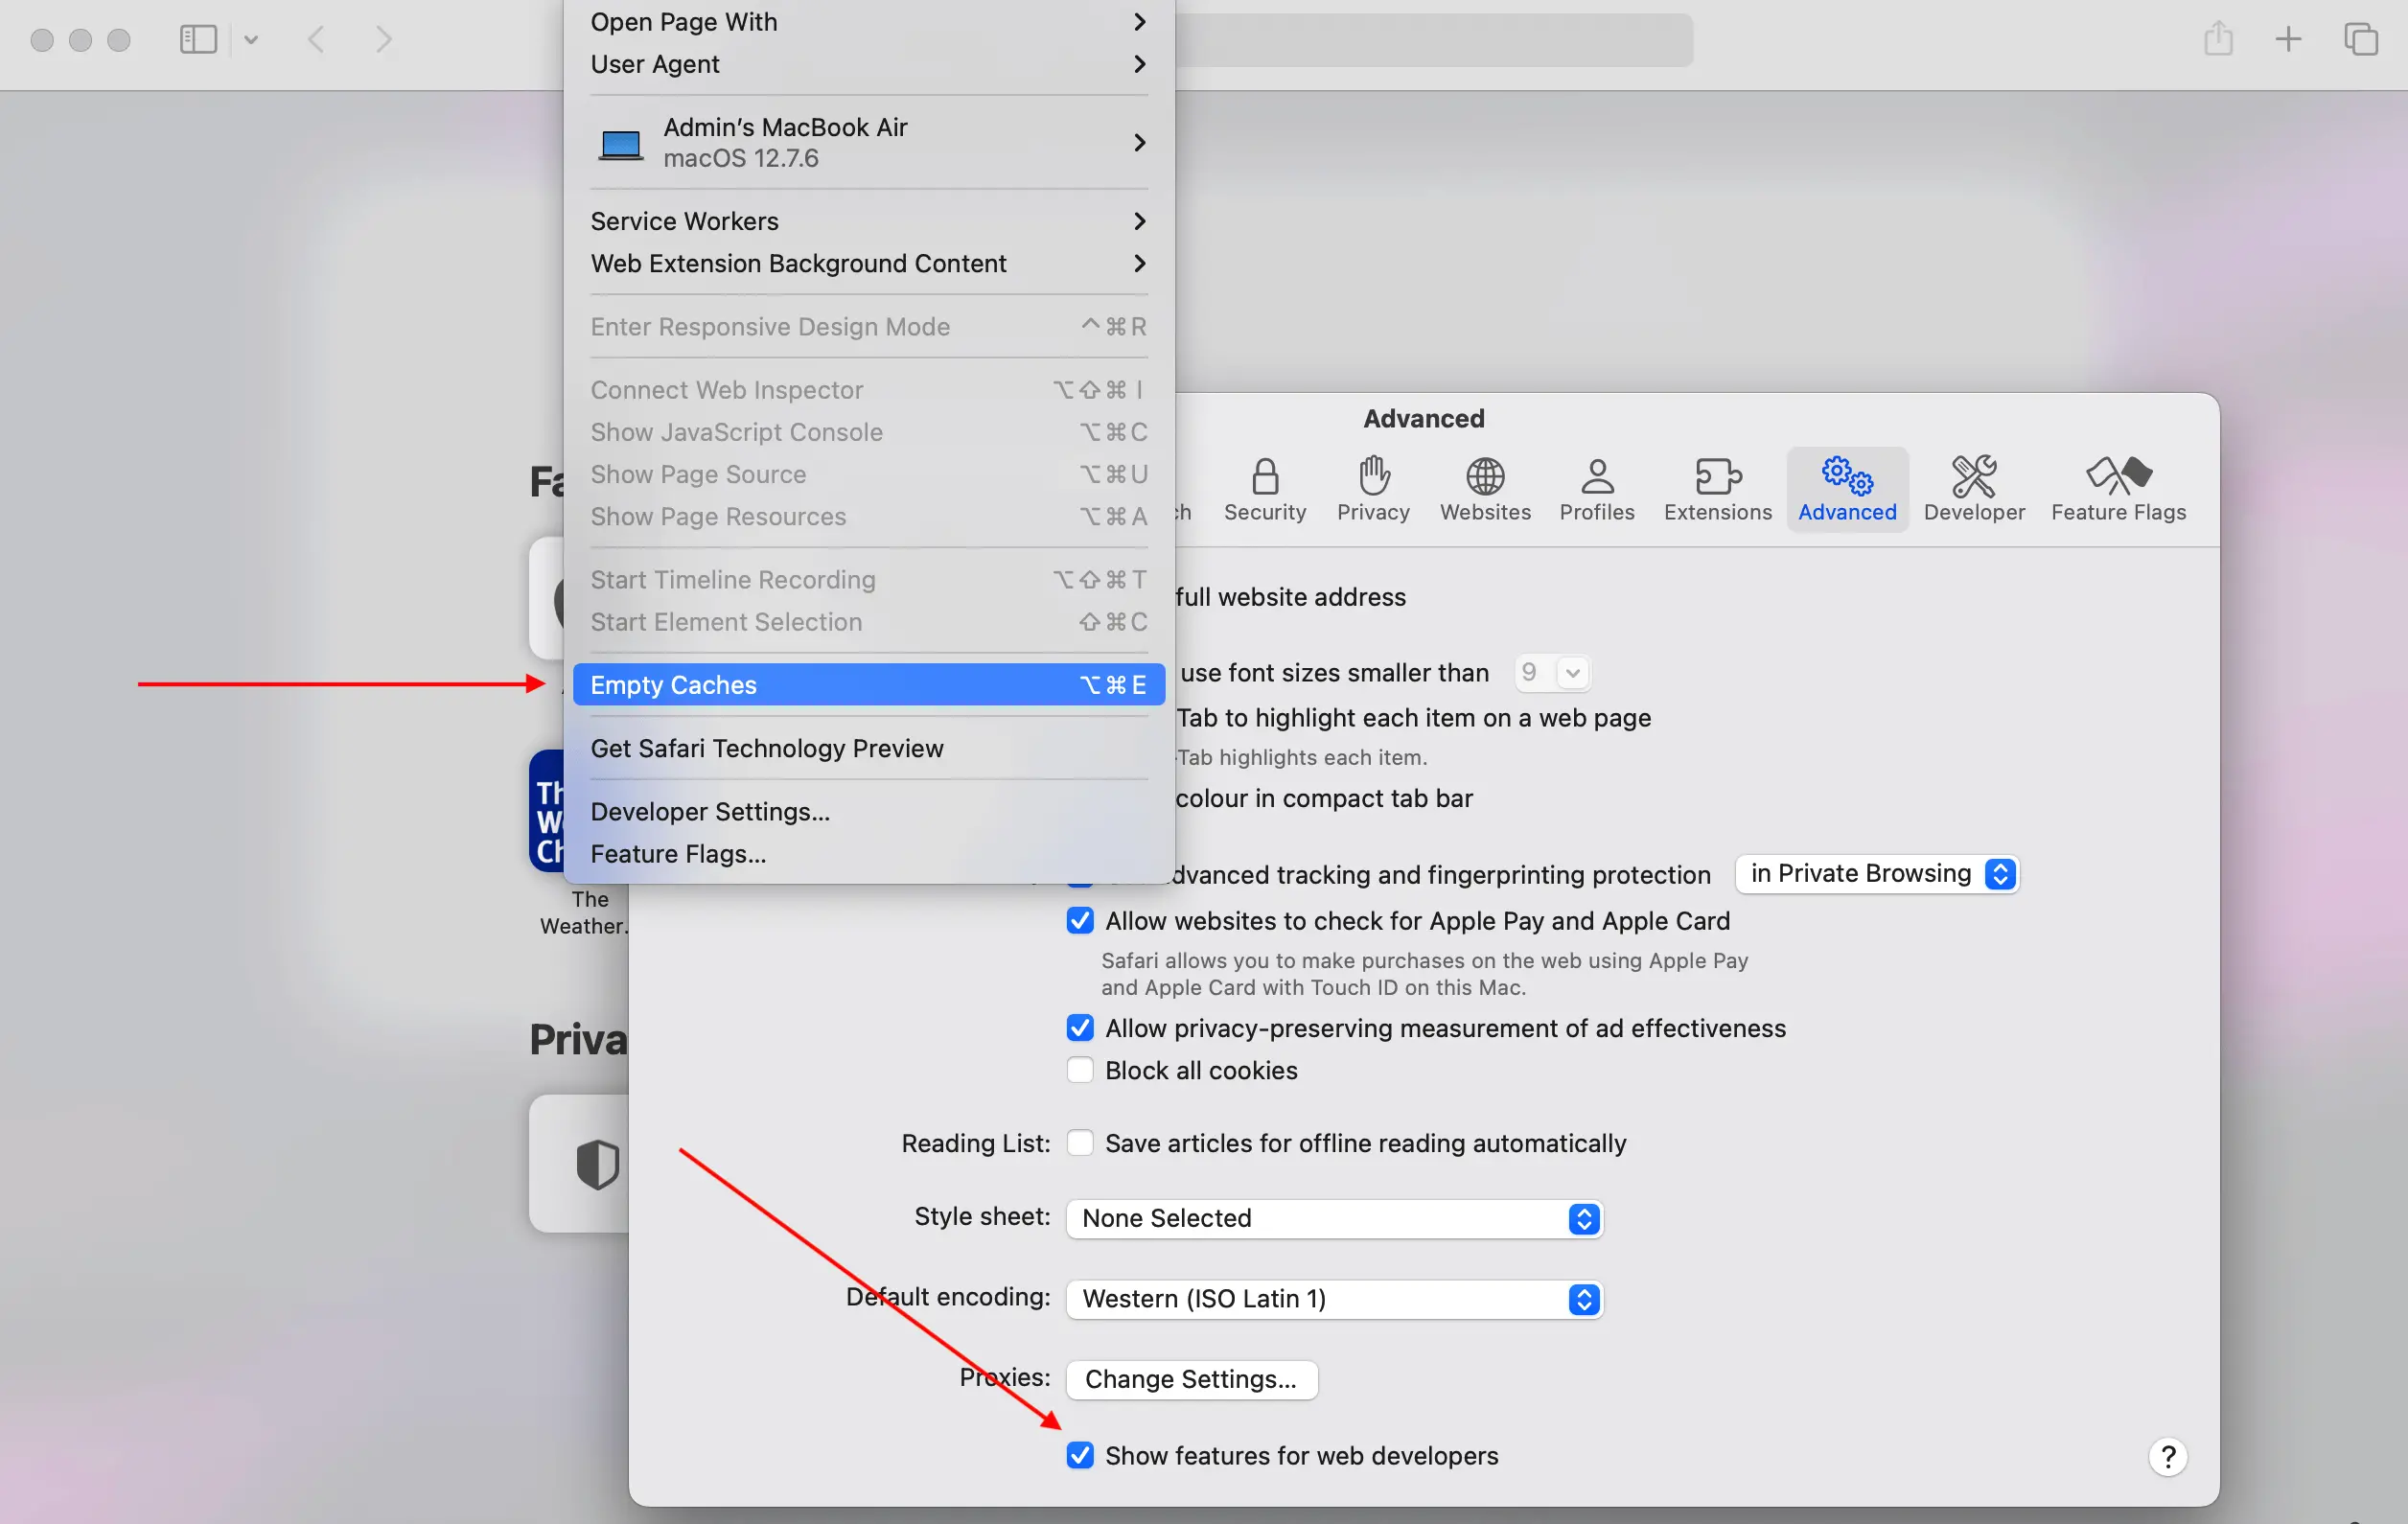This screenshot has height=1524, width=2408.
Task: Open the Security settings pane
Action: 1264,490
